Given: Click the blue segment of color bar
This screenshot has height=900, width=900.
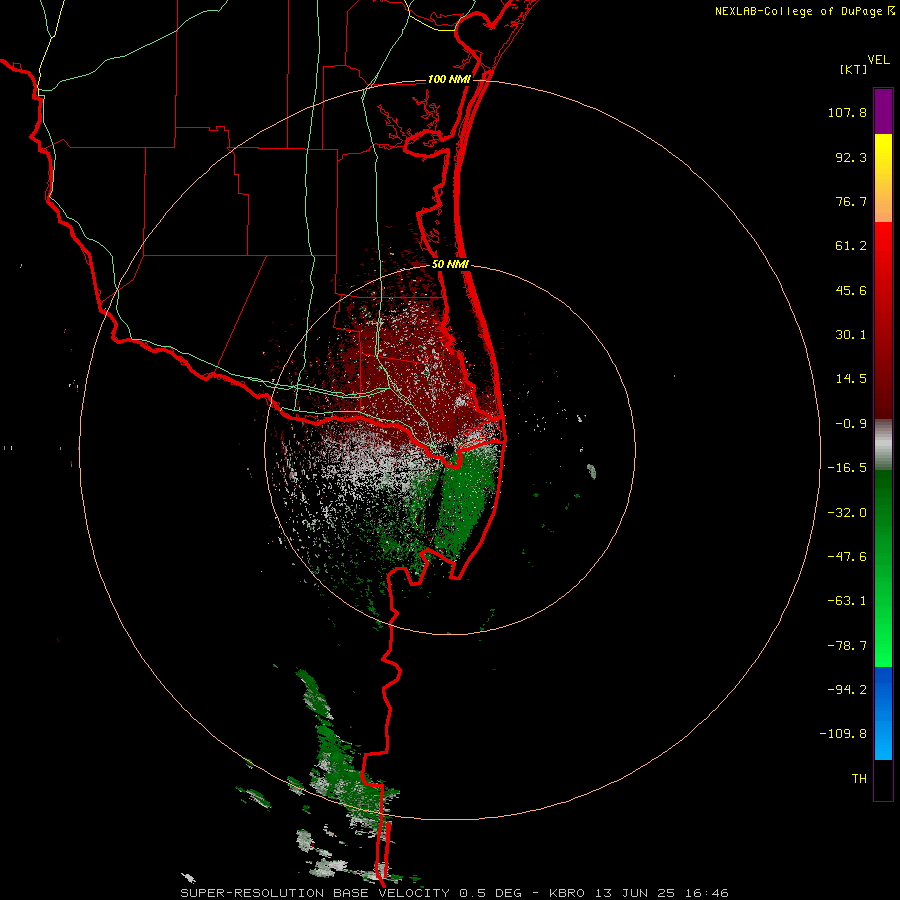Looking at the screenshot, I should 883,713.
